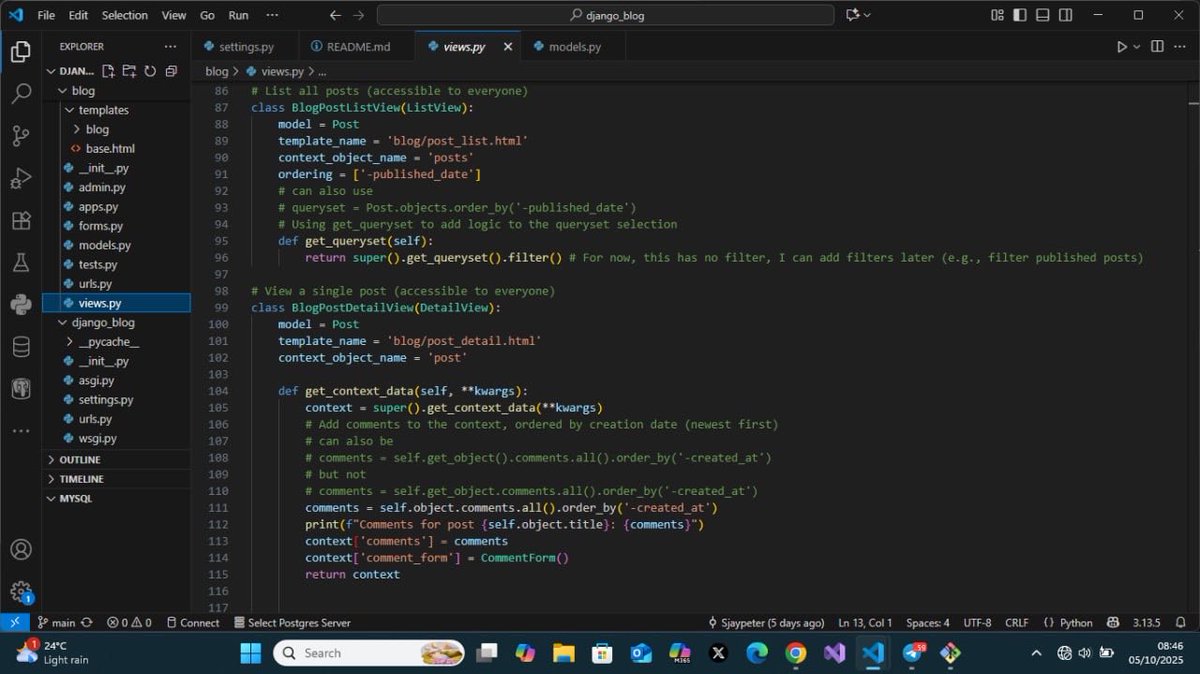Click the New File icon in Explorer

[108, 71]
